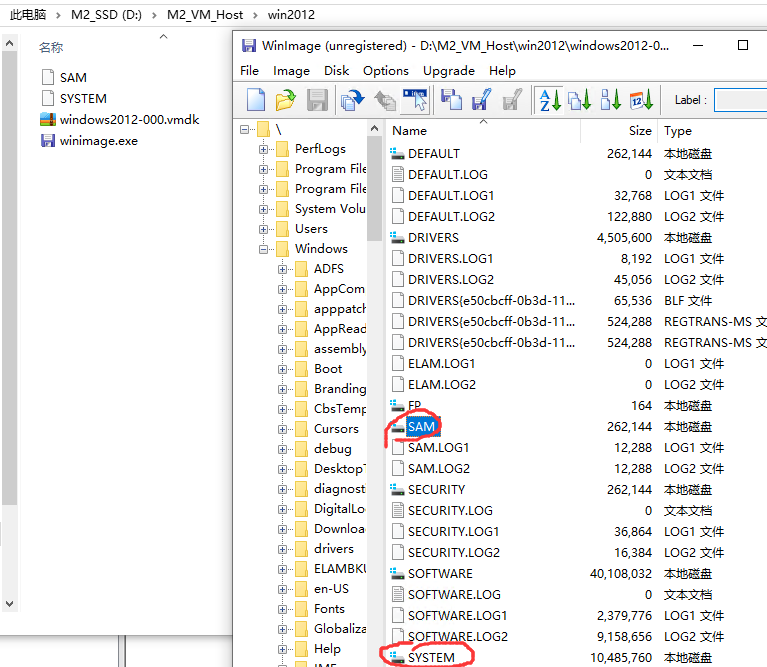The image size is (767, 667).
Task: Click the 名称 column header in Explorer
Action: click(x=51, y=47)
